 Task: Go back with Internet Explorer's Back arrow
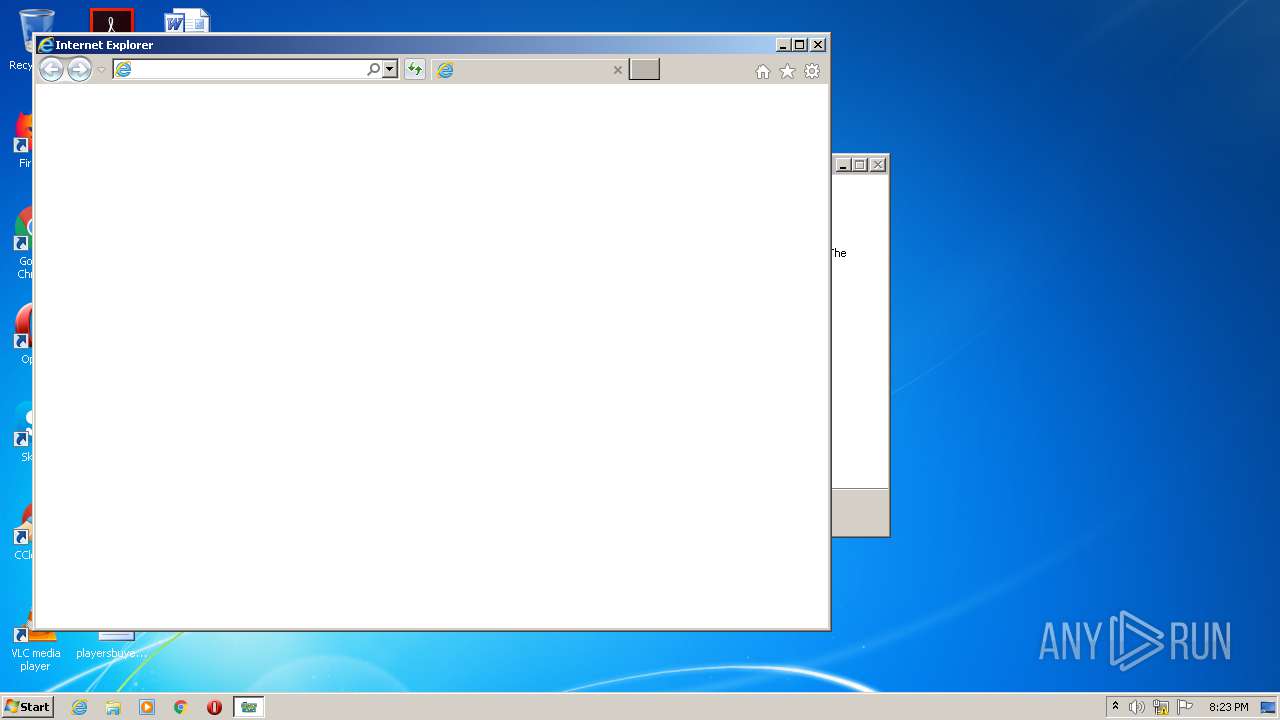[x=51, y=69]
